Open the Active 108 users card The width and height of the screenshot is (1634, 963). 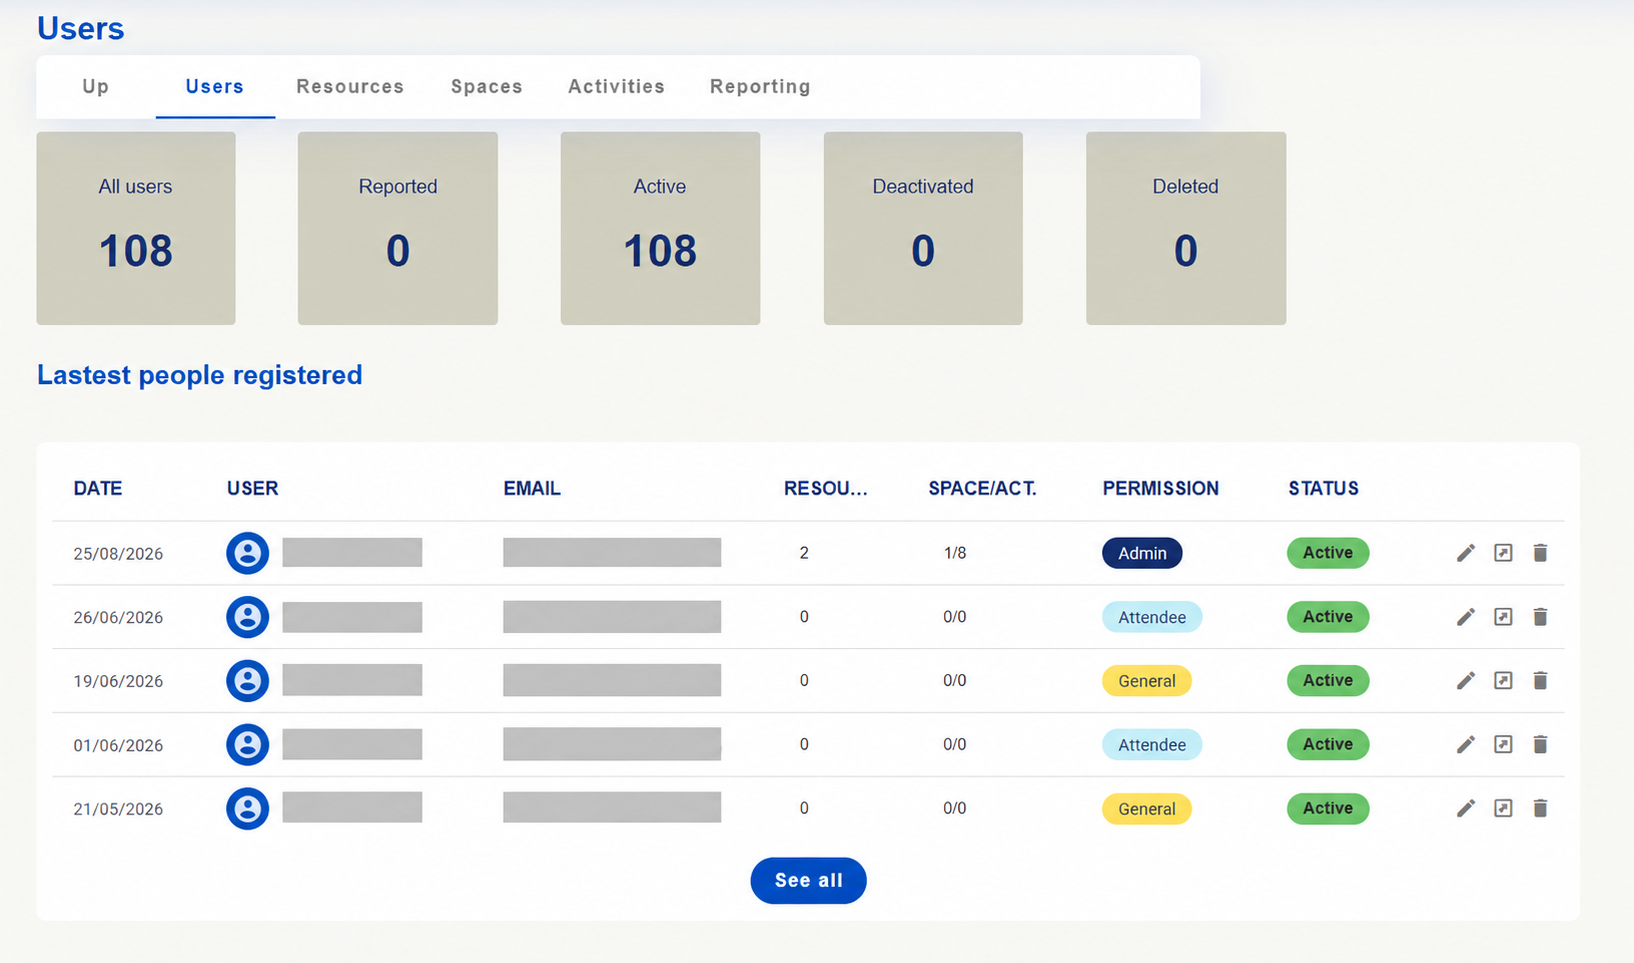[660, 228]
